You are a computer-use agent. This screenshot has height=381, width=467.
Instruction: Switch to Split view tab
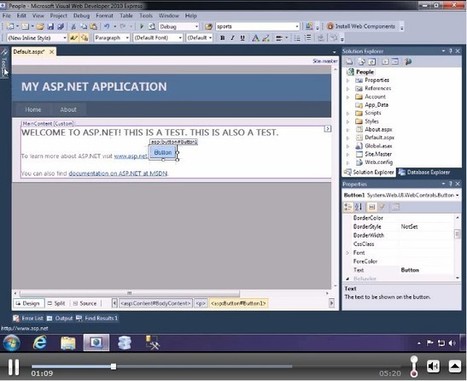click(56, 303)
